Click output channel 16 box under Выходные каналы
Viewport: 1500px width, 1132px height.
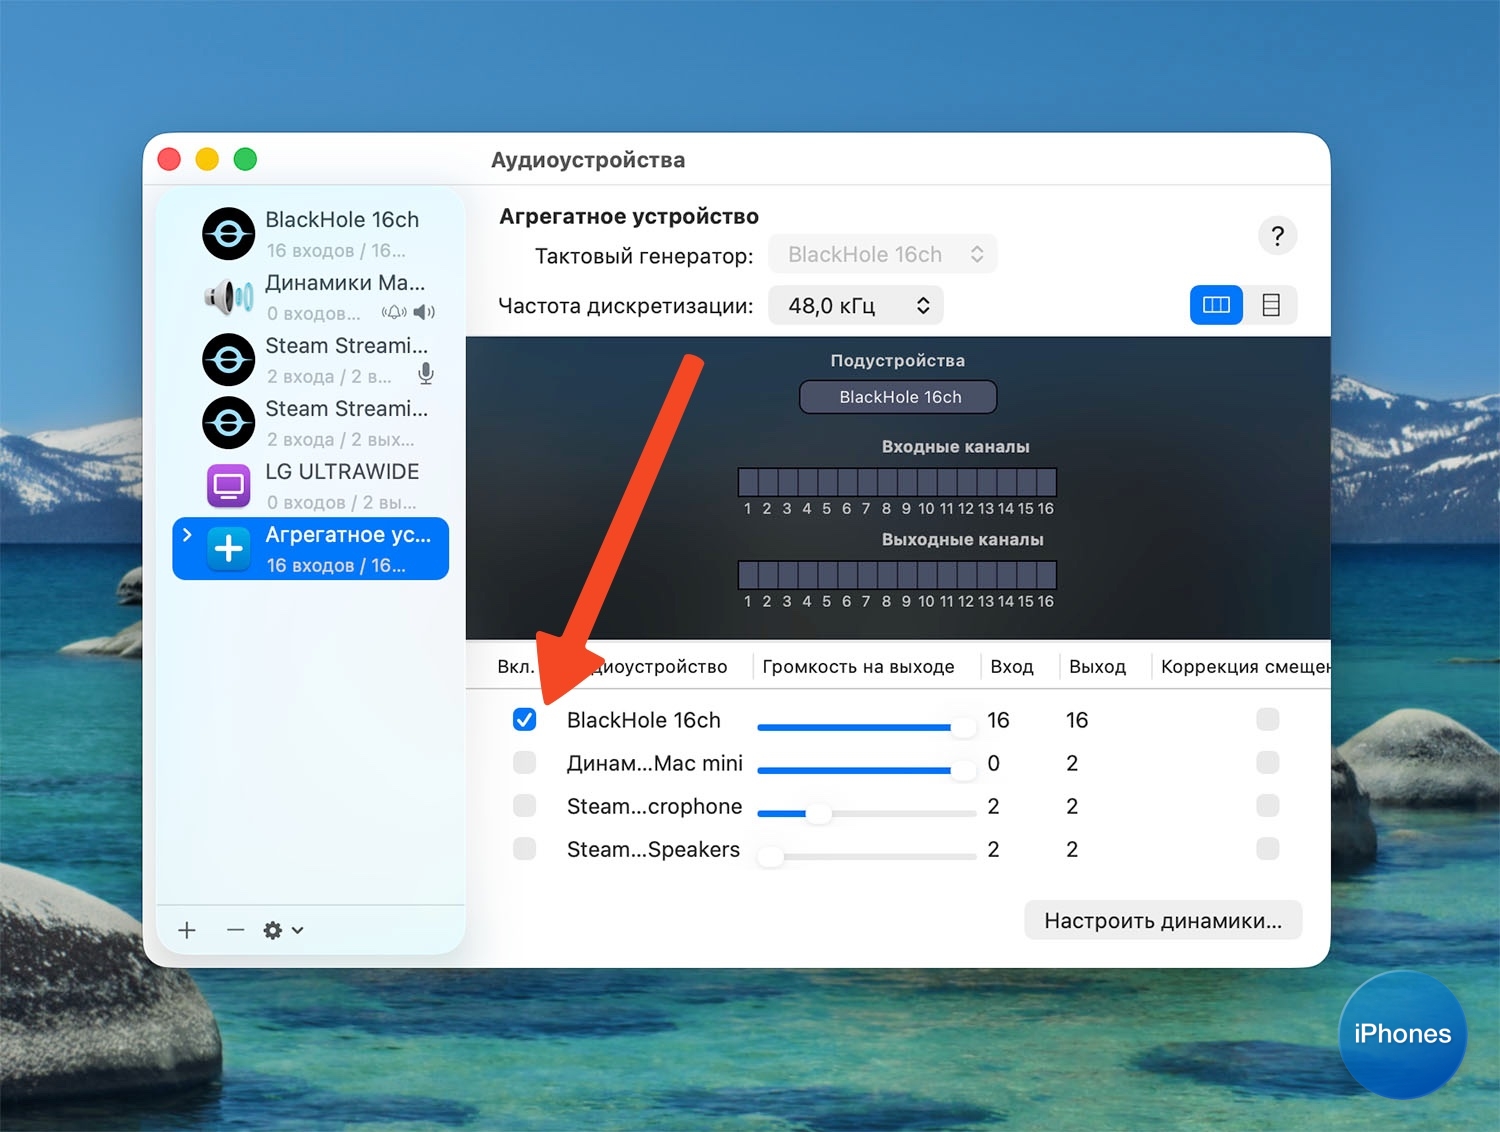1046,575
